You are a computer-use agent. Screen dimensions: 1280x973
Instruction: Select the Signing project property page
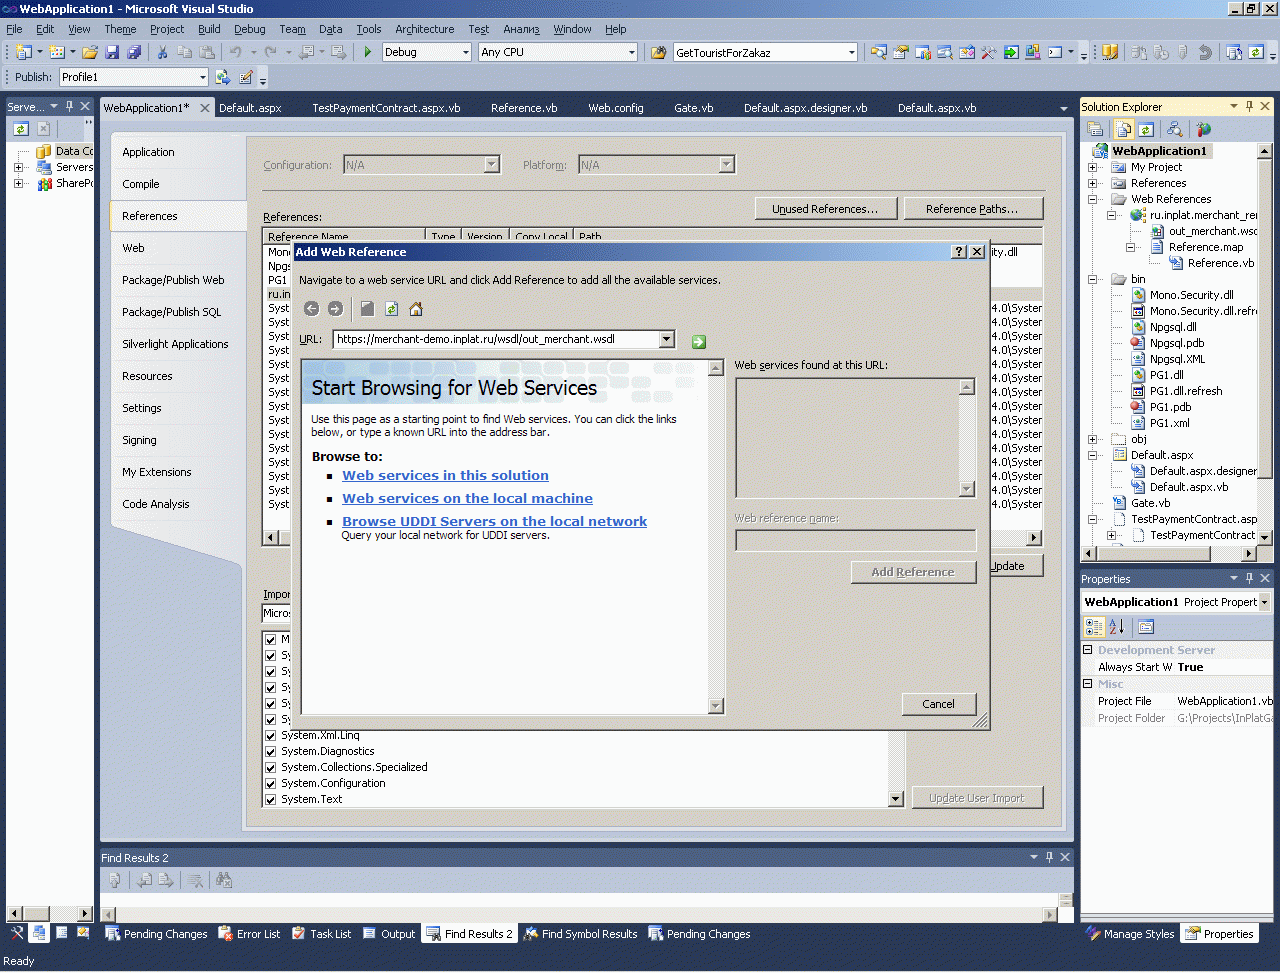click(x=139, y=440)
